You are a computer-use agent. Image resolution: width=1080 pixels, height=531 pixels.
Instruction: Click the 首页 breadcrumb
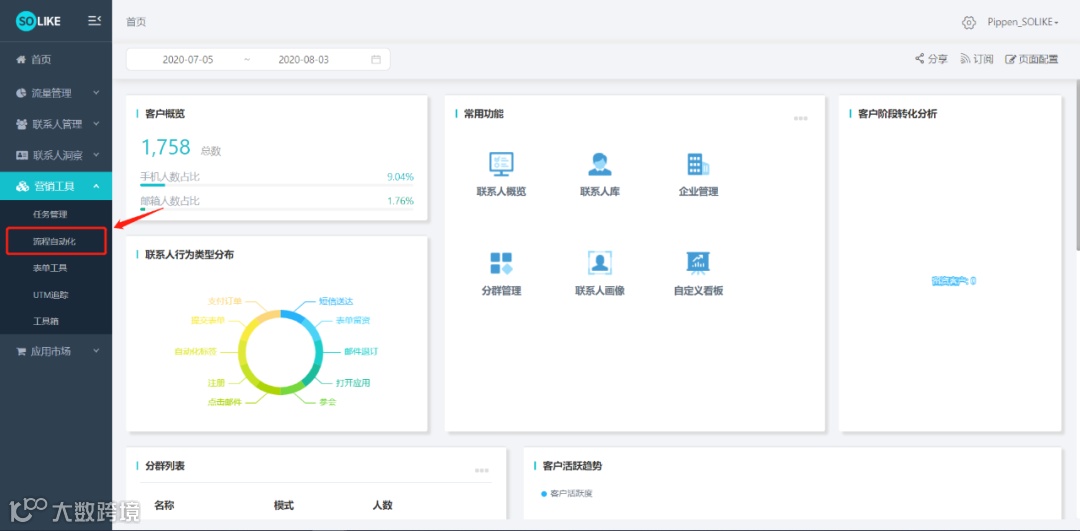click(x=136, y=22)
